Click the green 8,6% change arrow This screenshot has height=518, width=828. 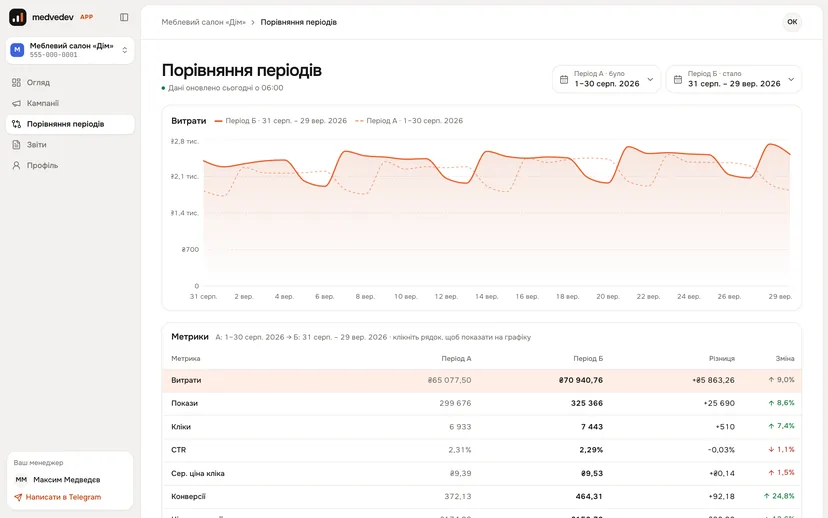[771, 403]
